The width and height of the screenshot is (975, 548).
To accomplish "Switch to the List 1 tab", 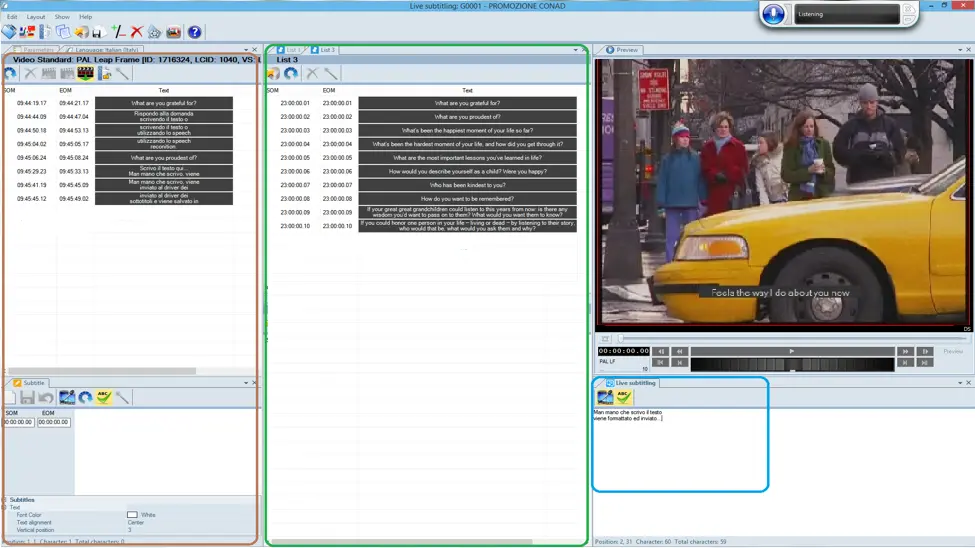I will point(290,49).
